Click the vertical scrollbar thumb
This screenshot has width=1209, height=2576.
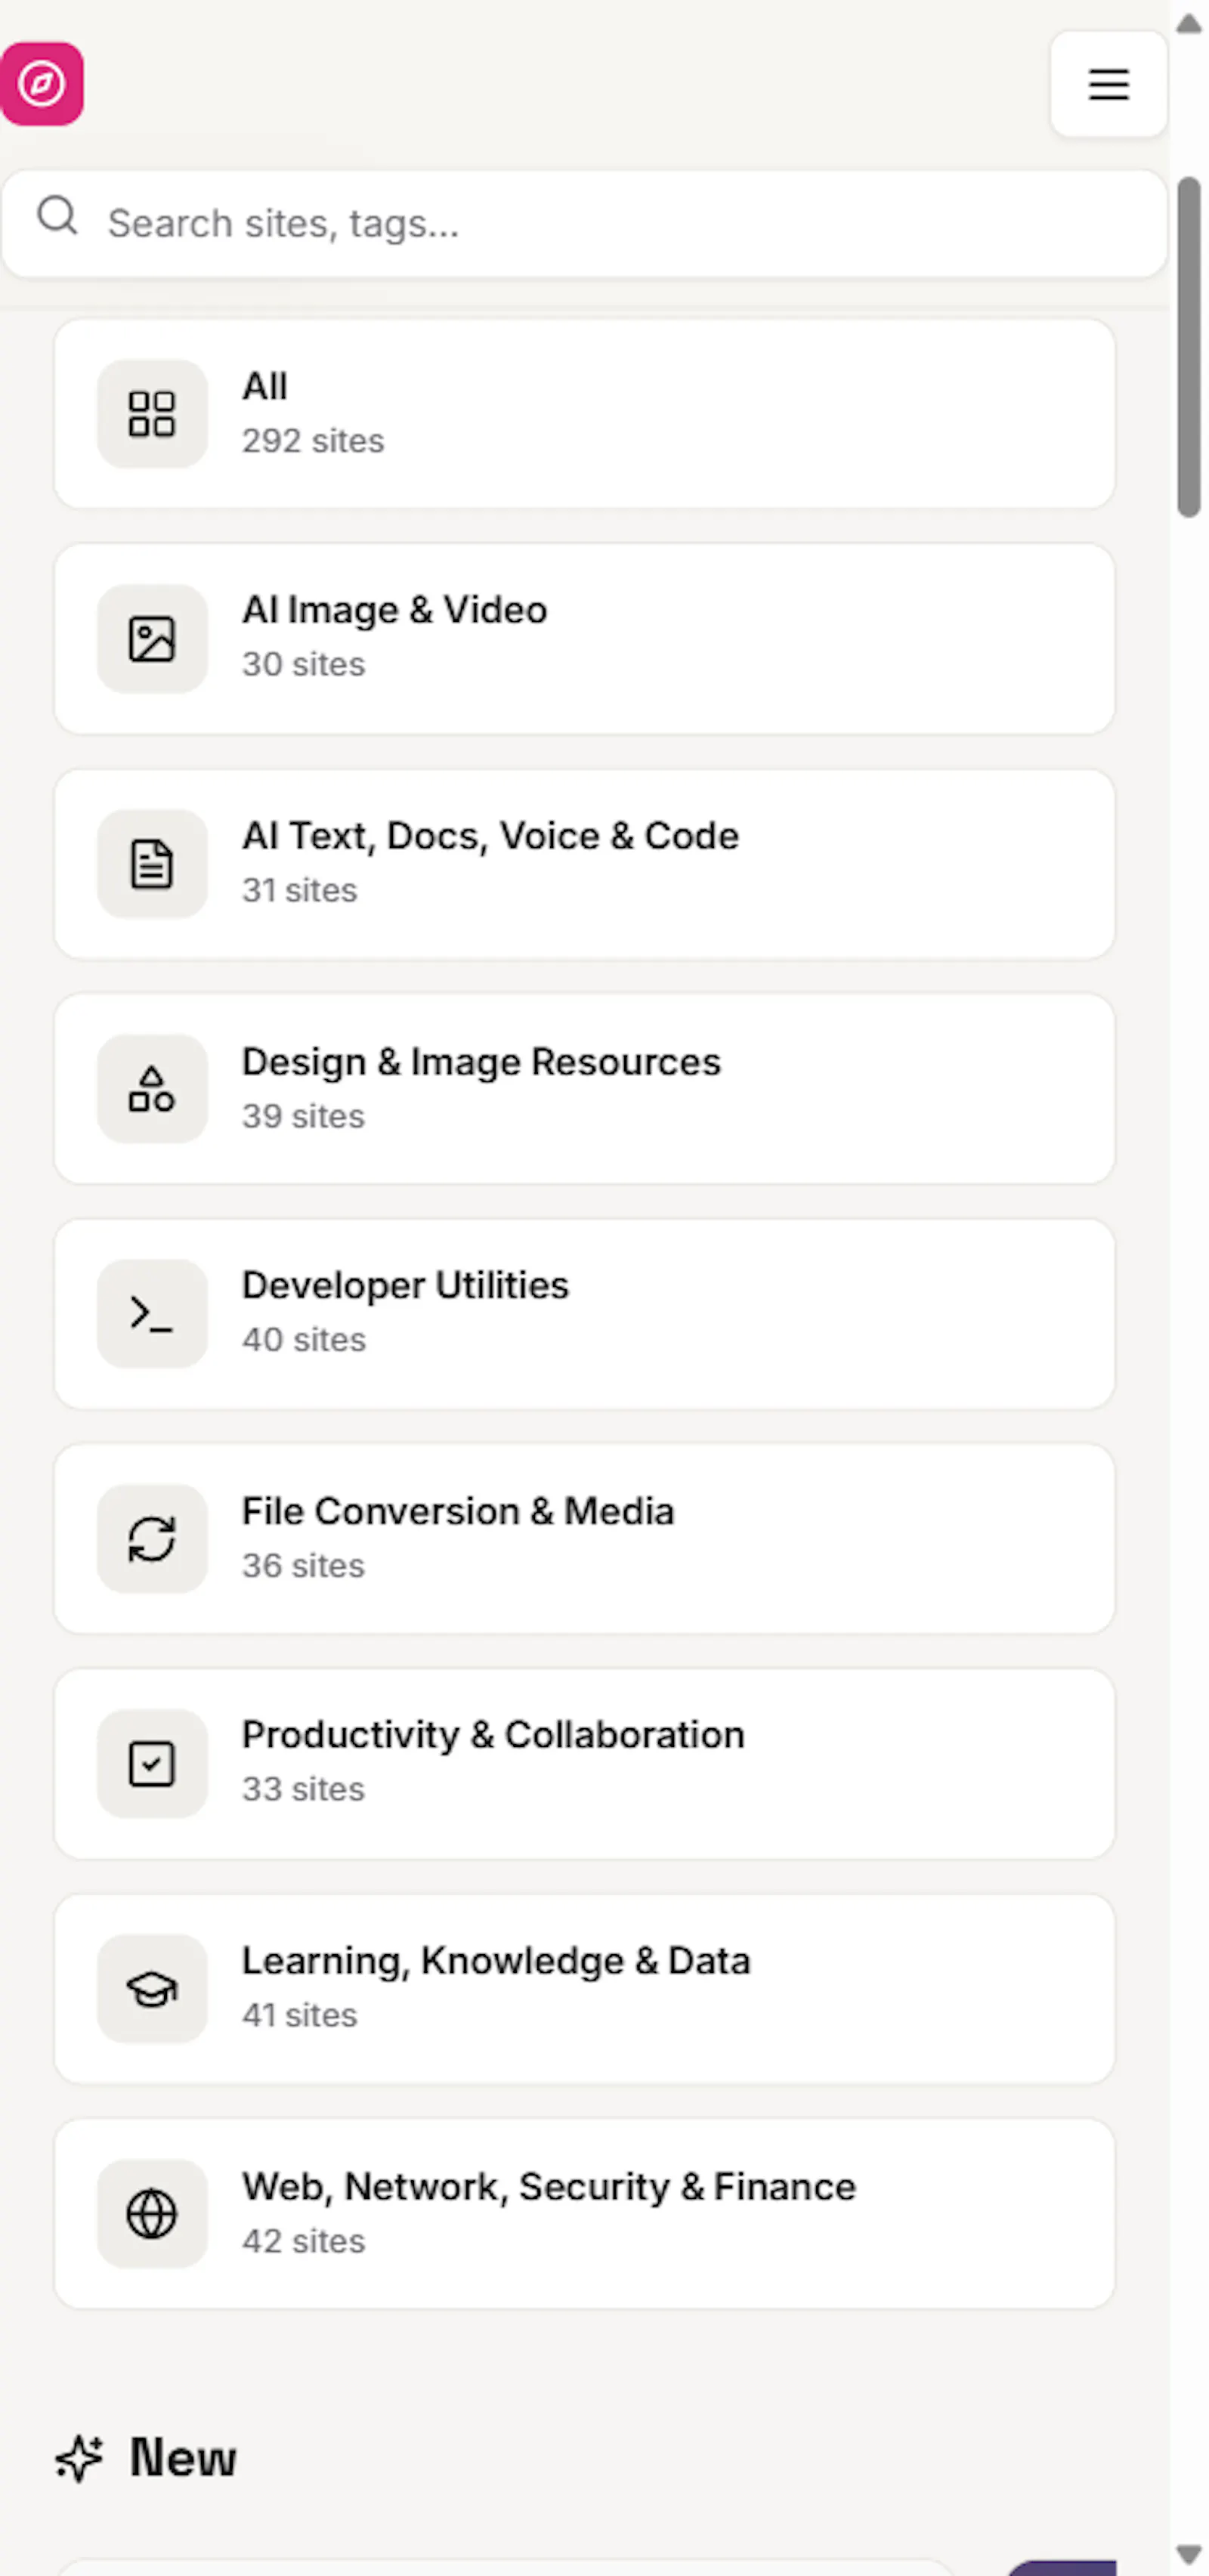click(x=1189, y=347)
